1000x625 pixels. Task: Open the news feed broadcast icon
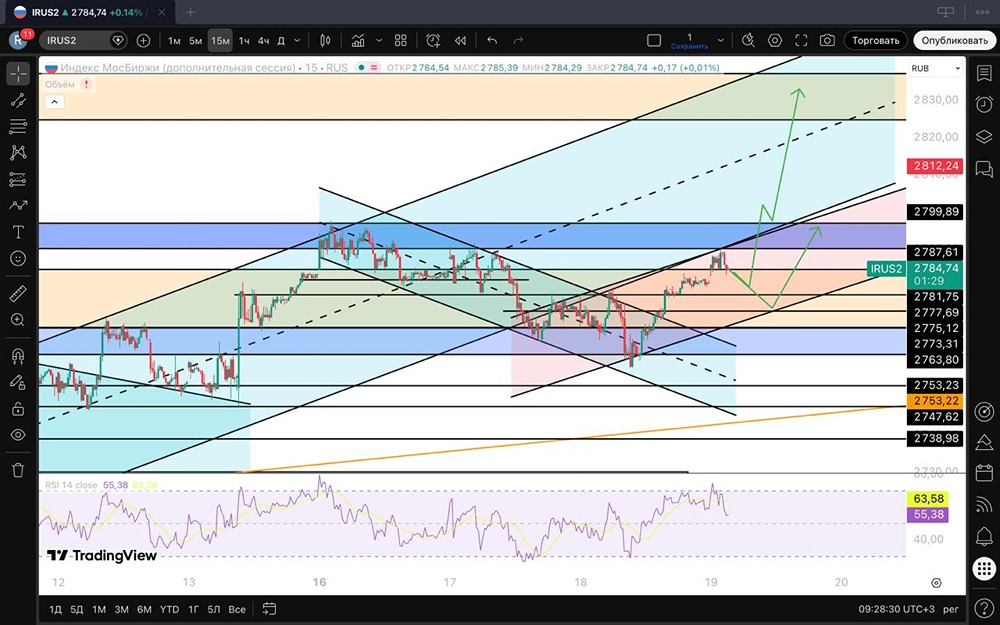[x=983, y=504]
